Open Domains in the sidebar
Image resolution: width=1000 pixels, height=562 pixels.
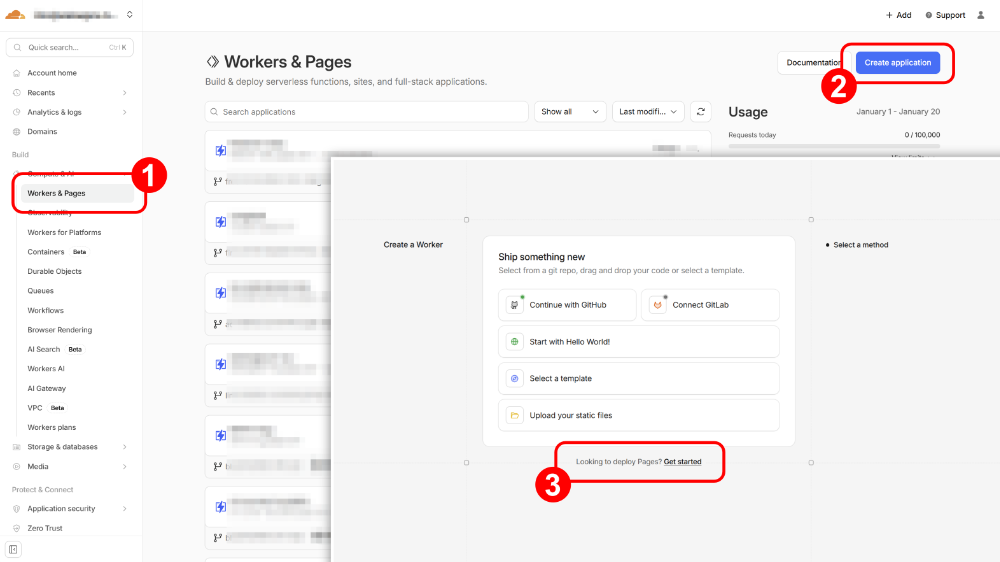click(x=42, y=132)
